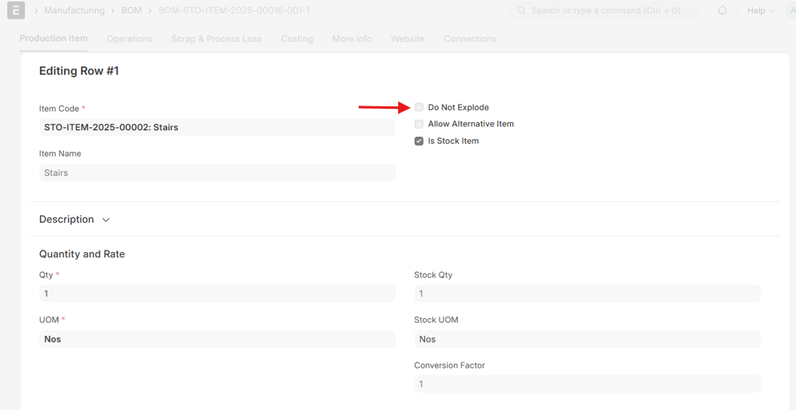This screenshot has width=796, height=410.
Task: Focus the Qty input field
Action: point(216,294)
